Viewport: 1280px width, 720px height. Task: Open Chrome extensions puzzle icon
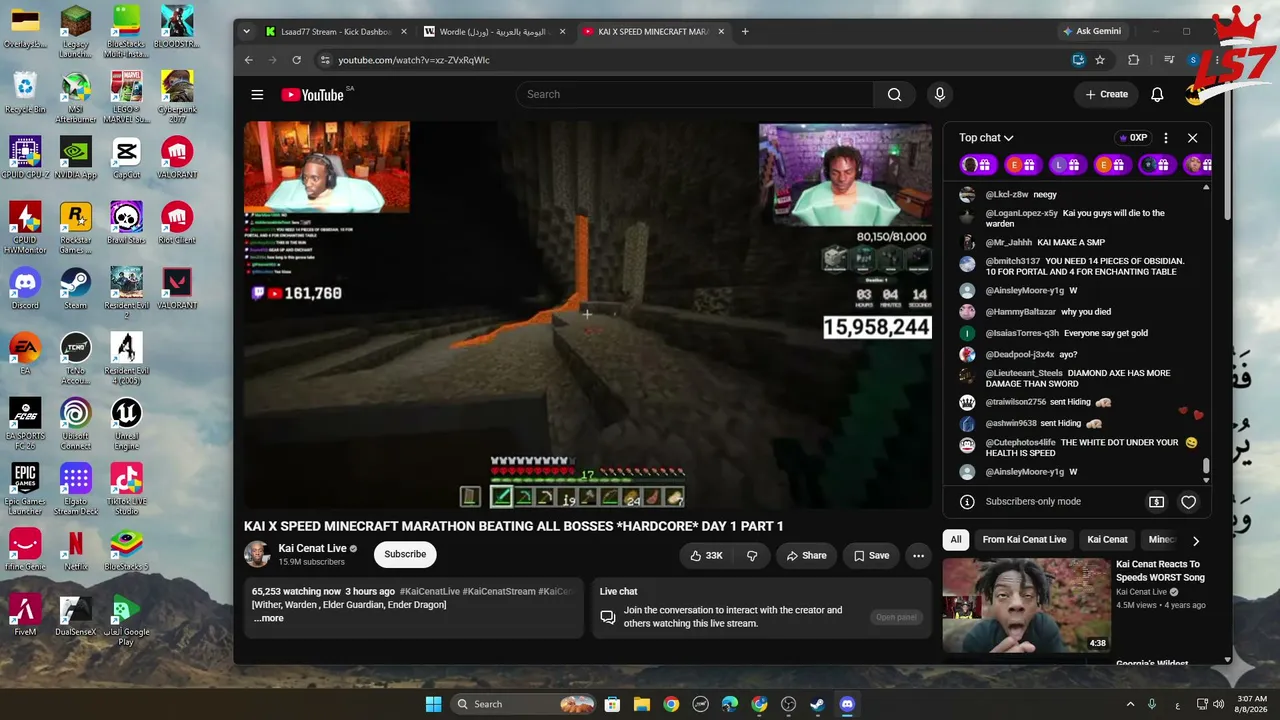click(x=1133, y=60)
